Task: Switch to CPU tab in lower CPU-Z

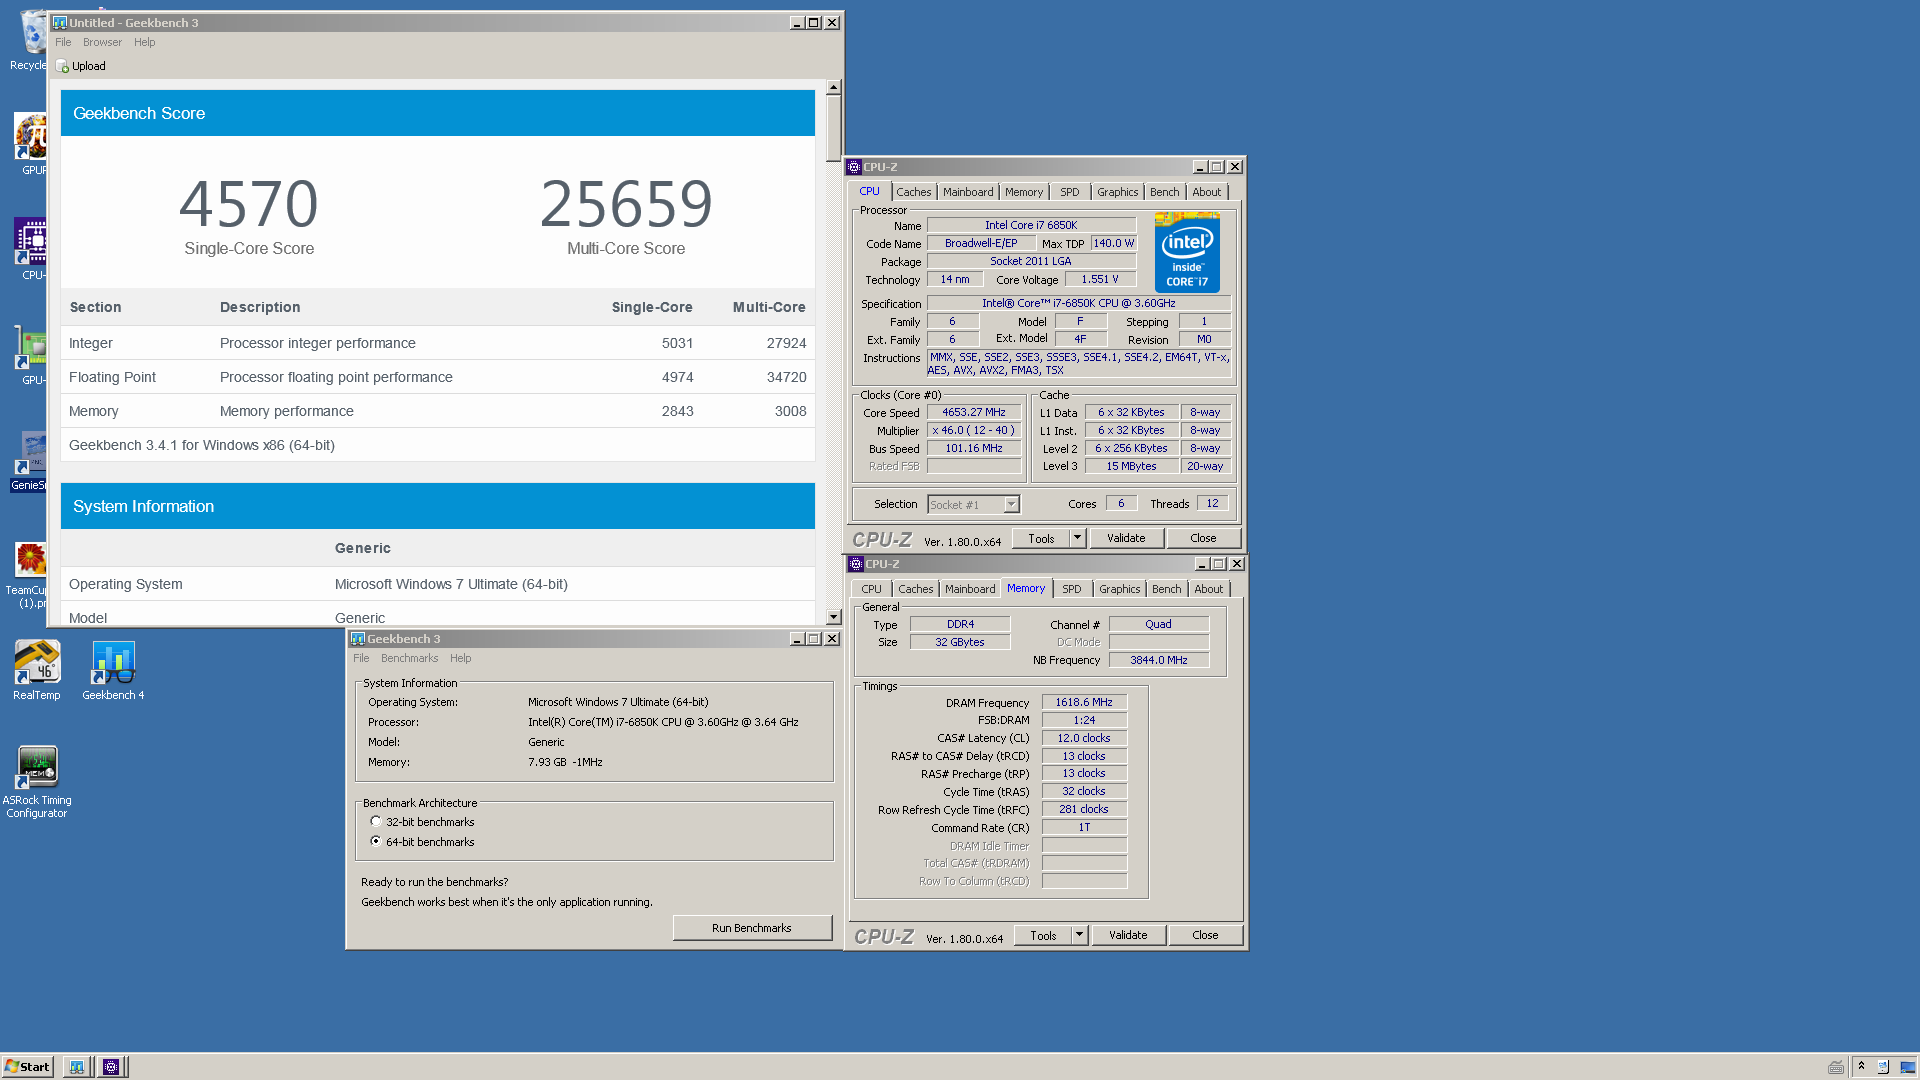Action: coord(871,589)
